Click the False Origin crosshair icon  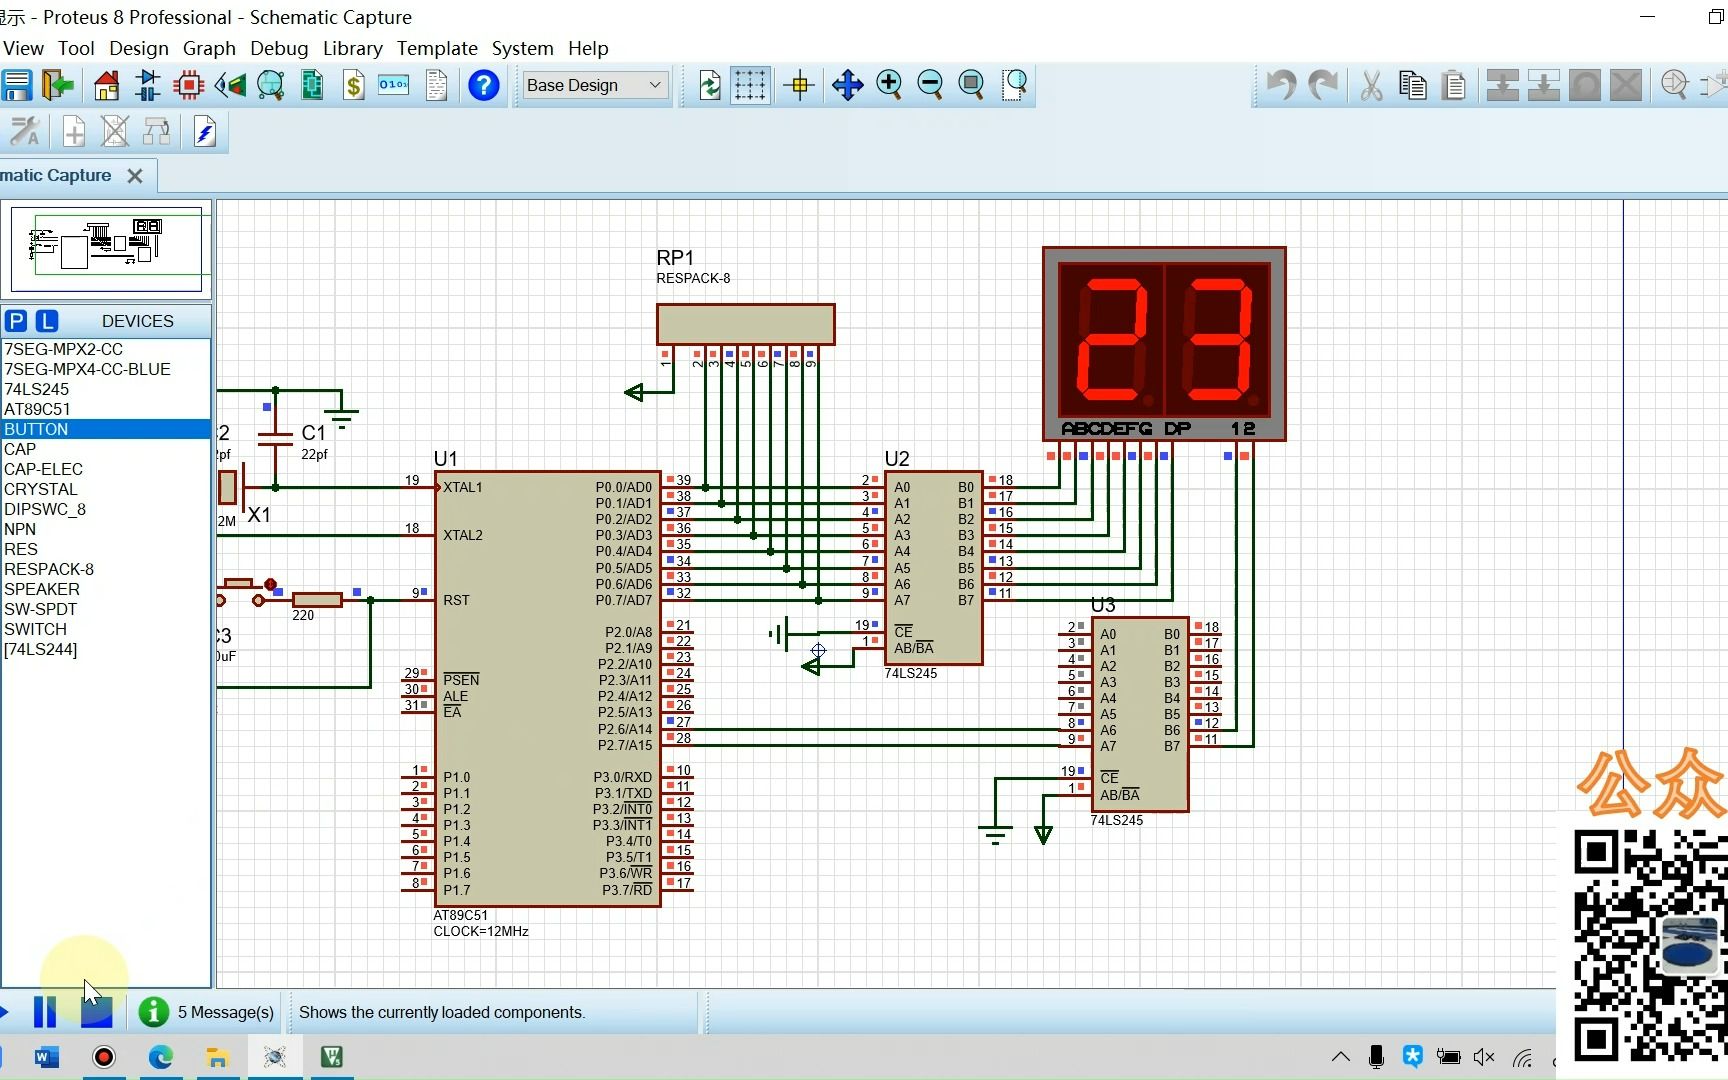click(x=799, y=85)
